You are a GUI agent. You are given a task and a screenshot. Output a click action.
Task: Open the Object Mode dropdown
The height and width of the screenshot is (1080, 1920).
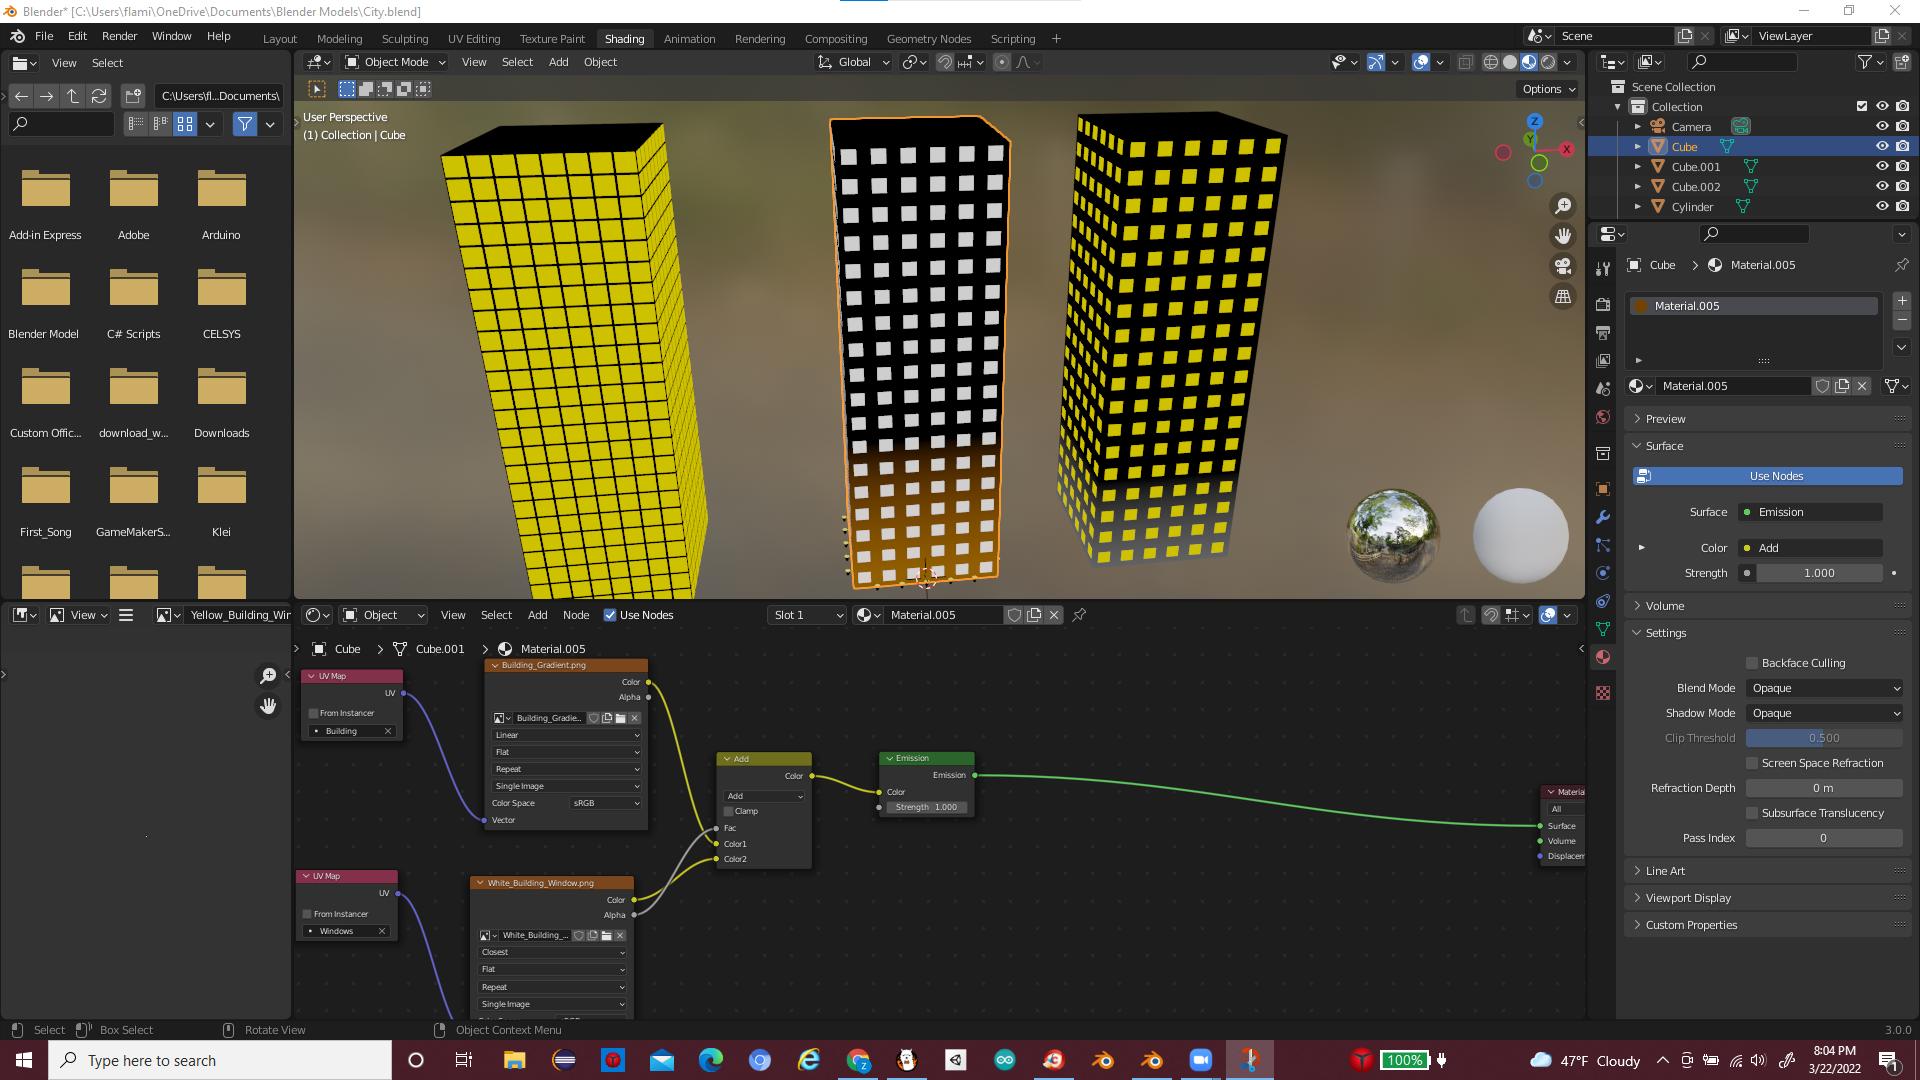[x=395, y=62]
